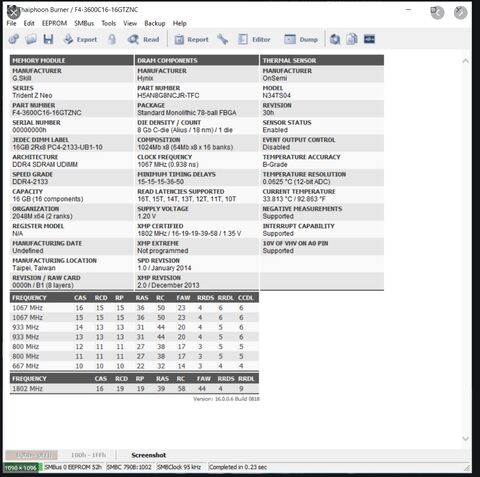Click the OnSemi thermal sensor manufacturer
This screenshot has height=477, width=480.
[x=275, y=78]
